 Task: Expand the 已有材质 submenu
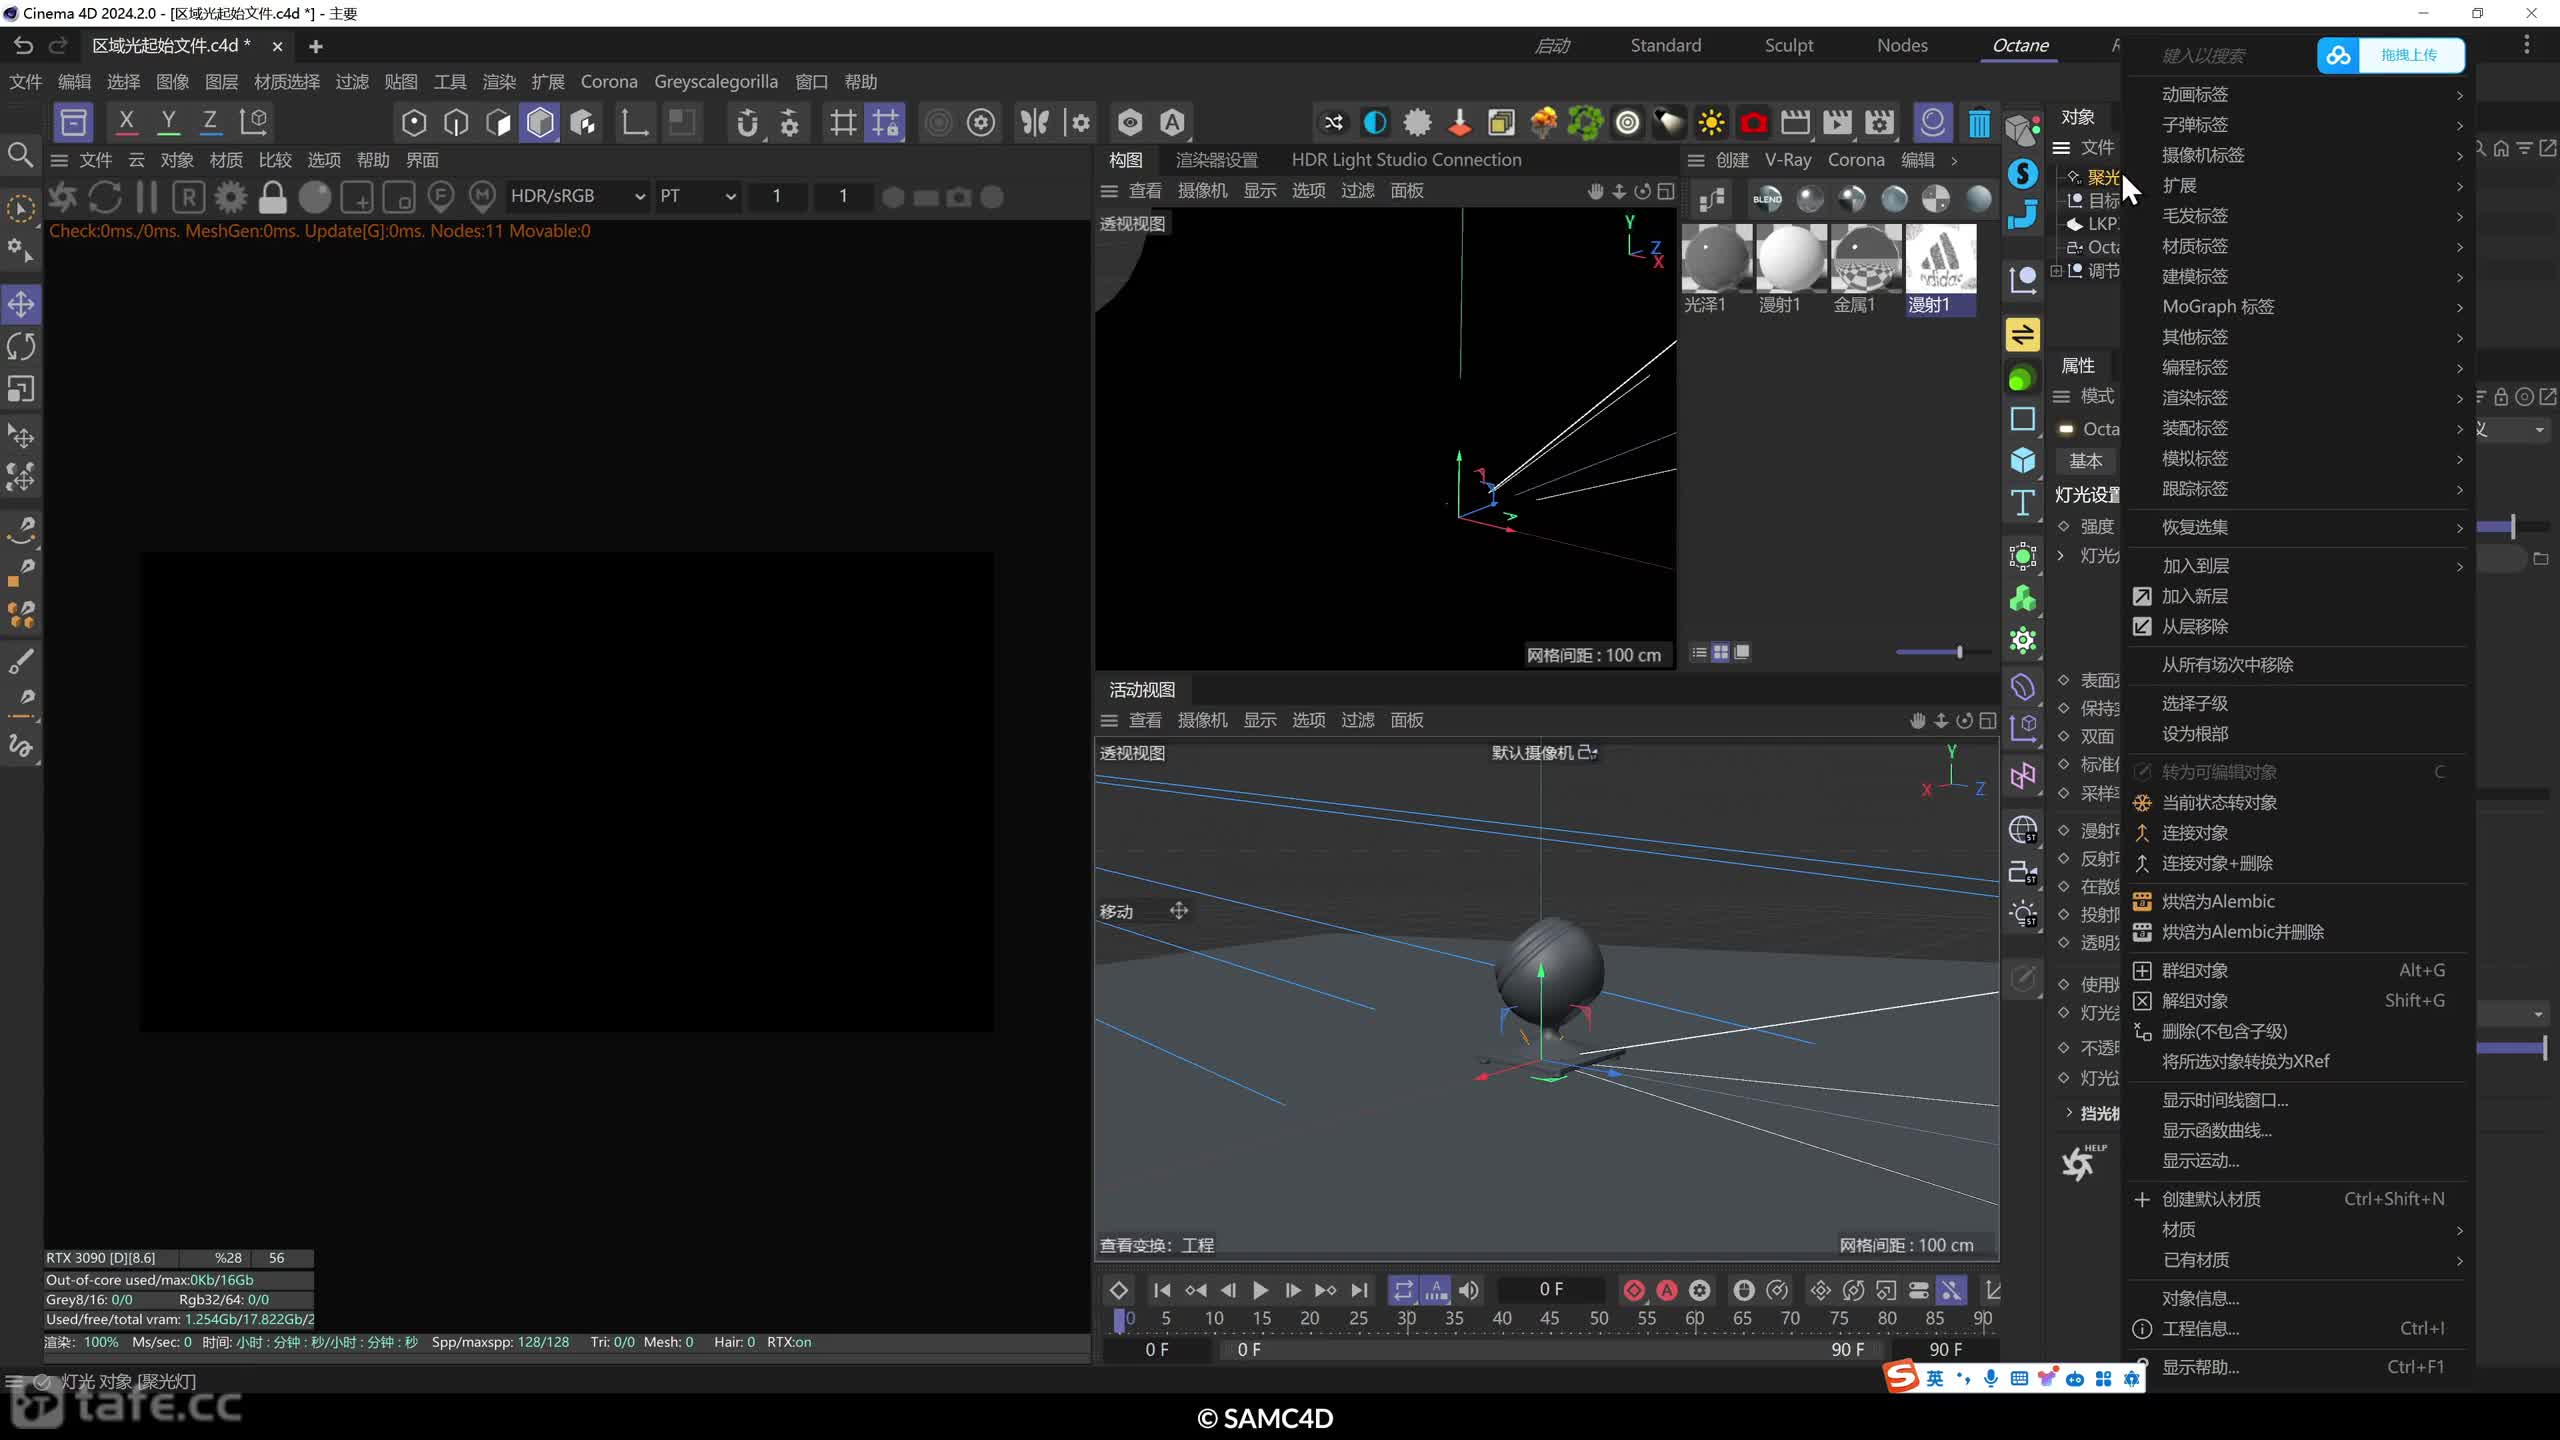[x=2297, y=1259]
